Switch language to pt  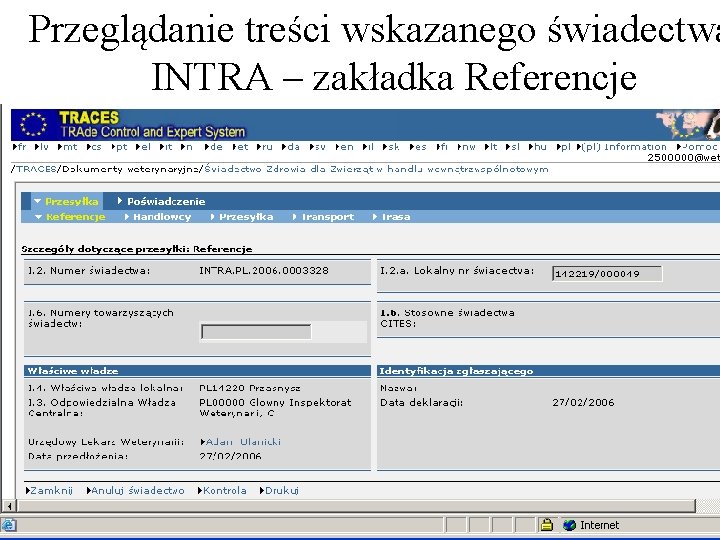(x=119, y=147)
